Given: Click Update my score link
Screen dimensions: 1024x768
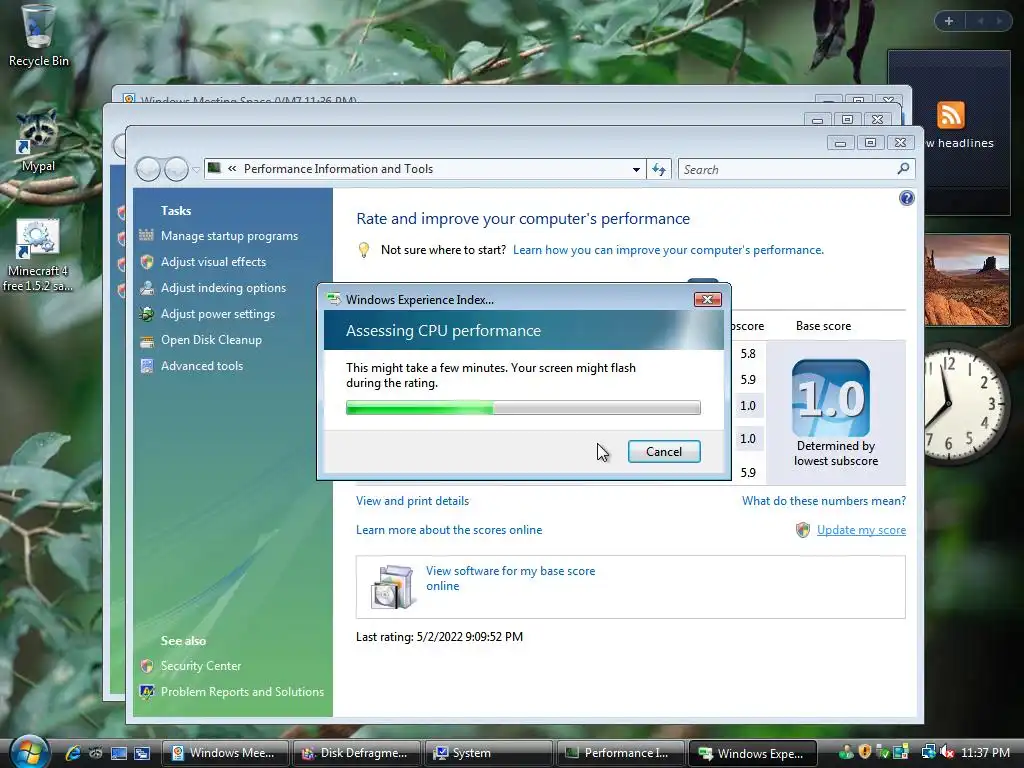Looking at the screenshot, I should point(861,530).
